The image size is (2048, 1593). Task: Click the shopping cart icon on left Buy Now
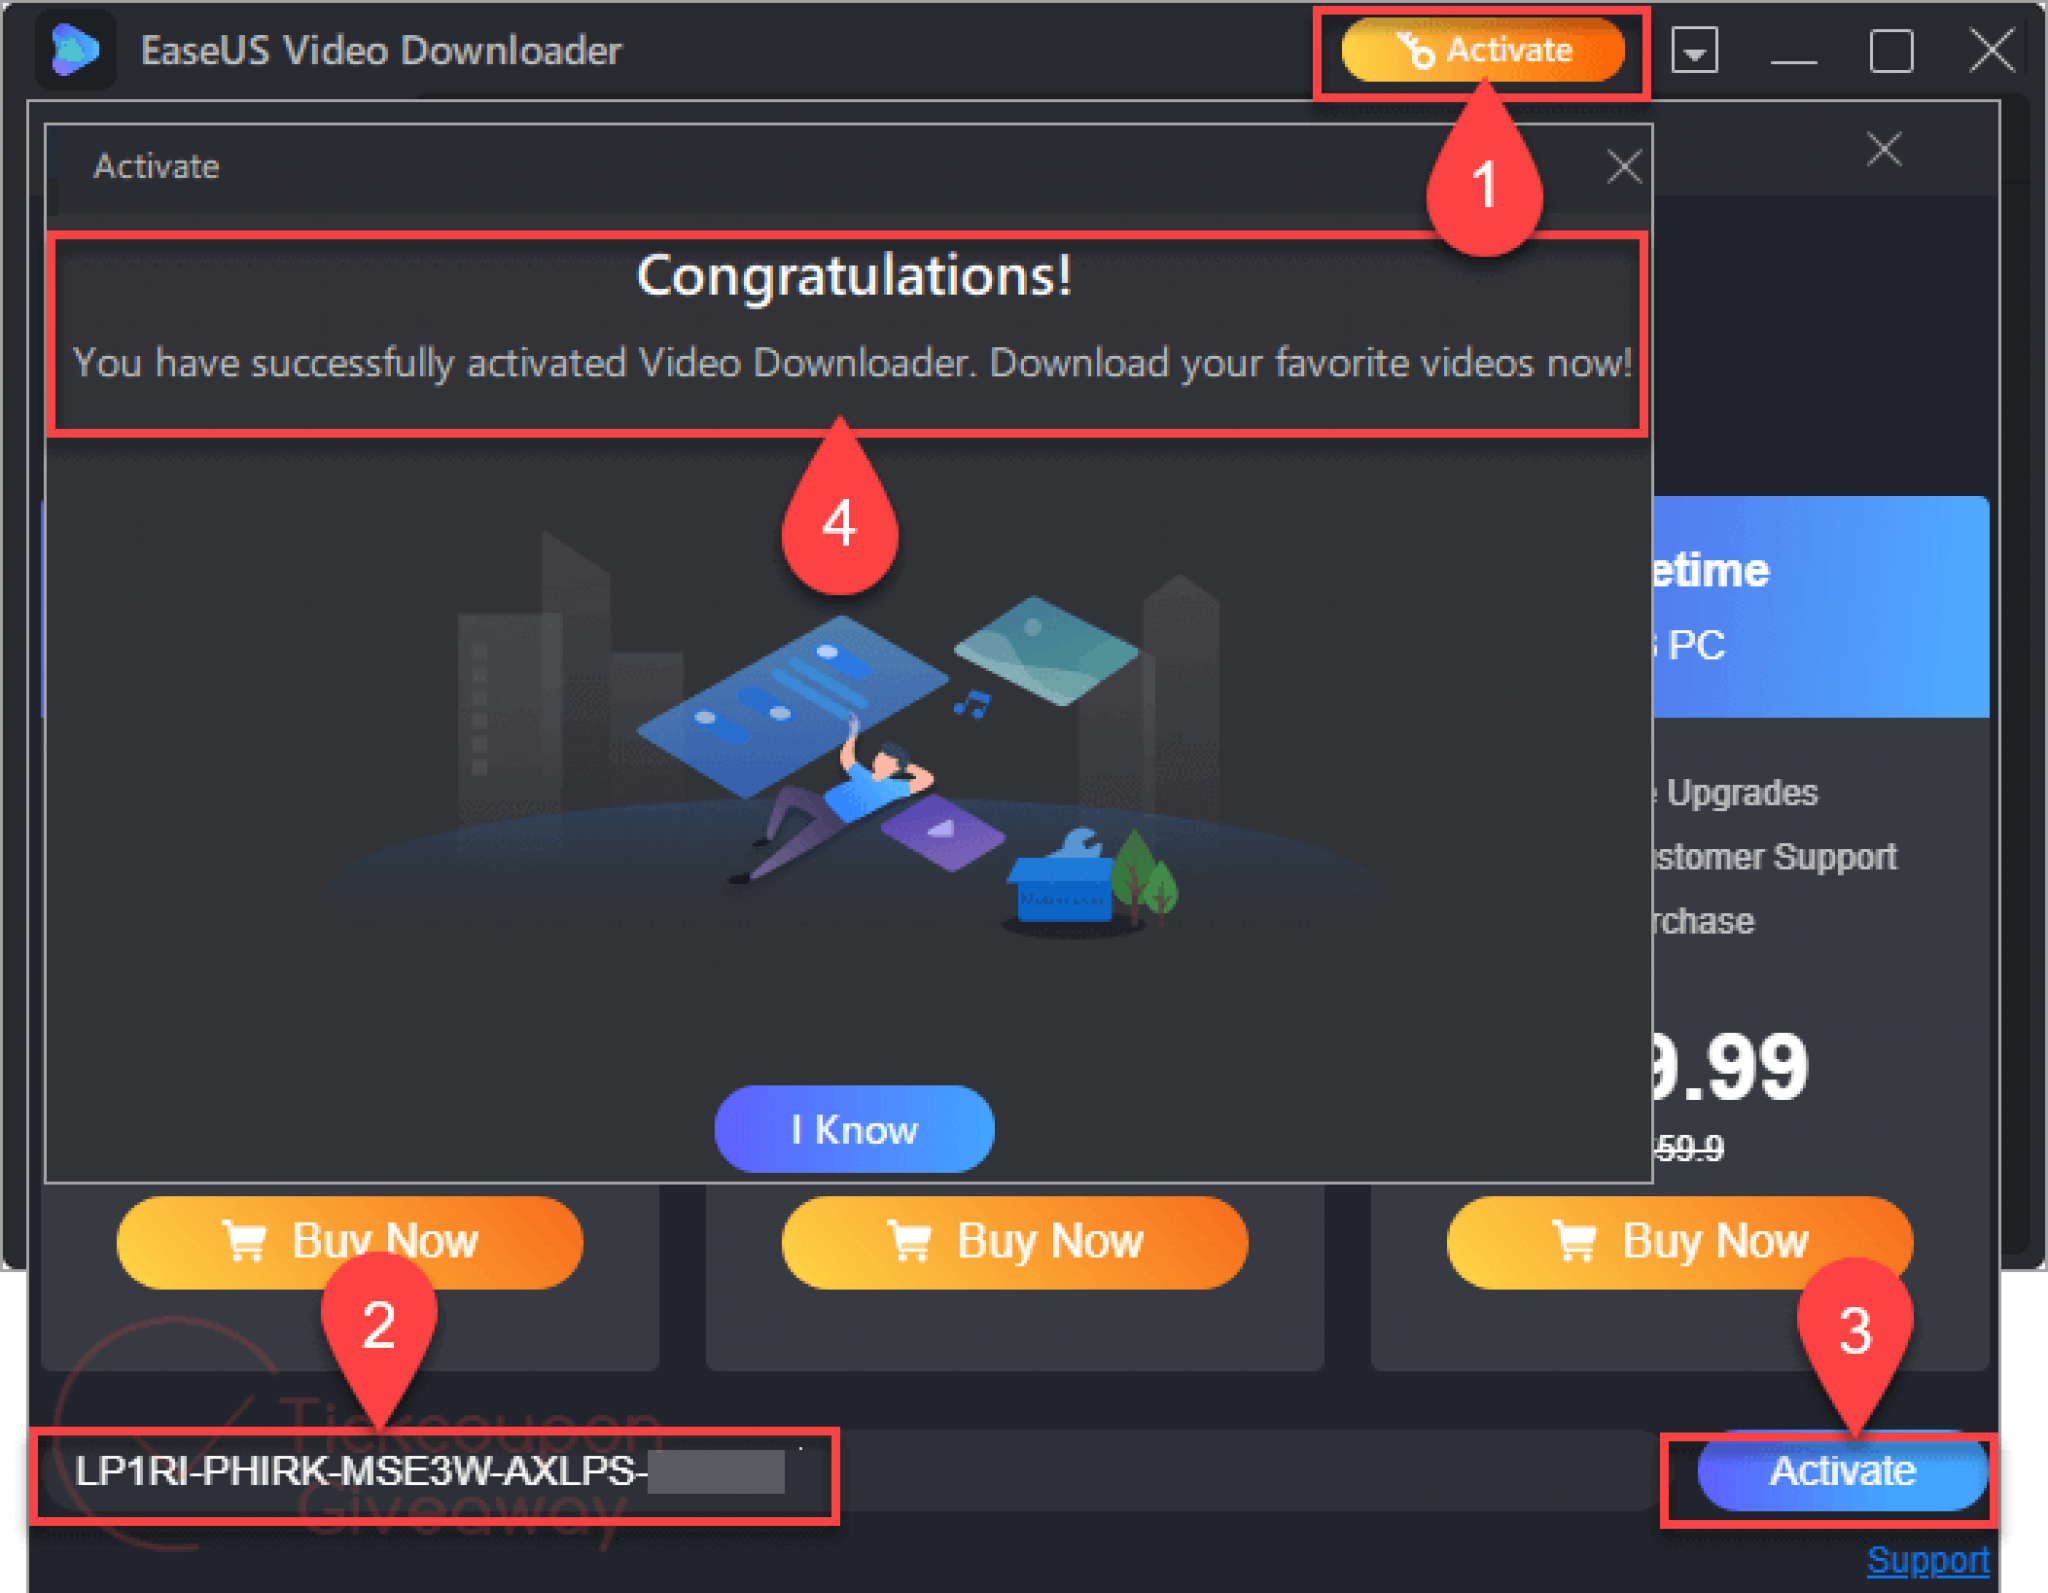tap(245, 1241)
